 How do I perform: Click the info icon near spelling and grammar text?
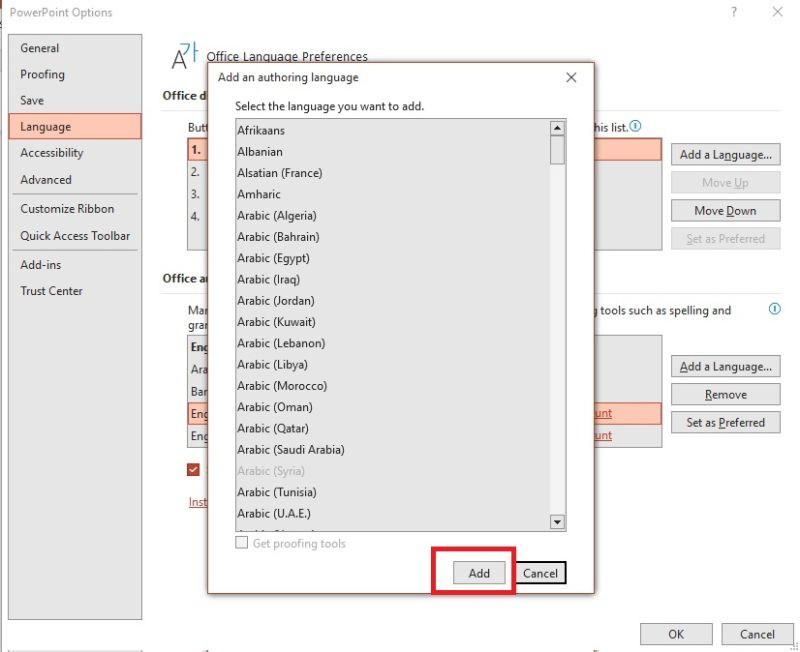click(x=774, y=310)
